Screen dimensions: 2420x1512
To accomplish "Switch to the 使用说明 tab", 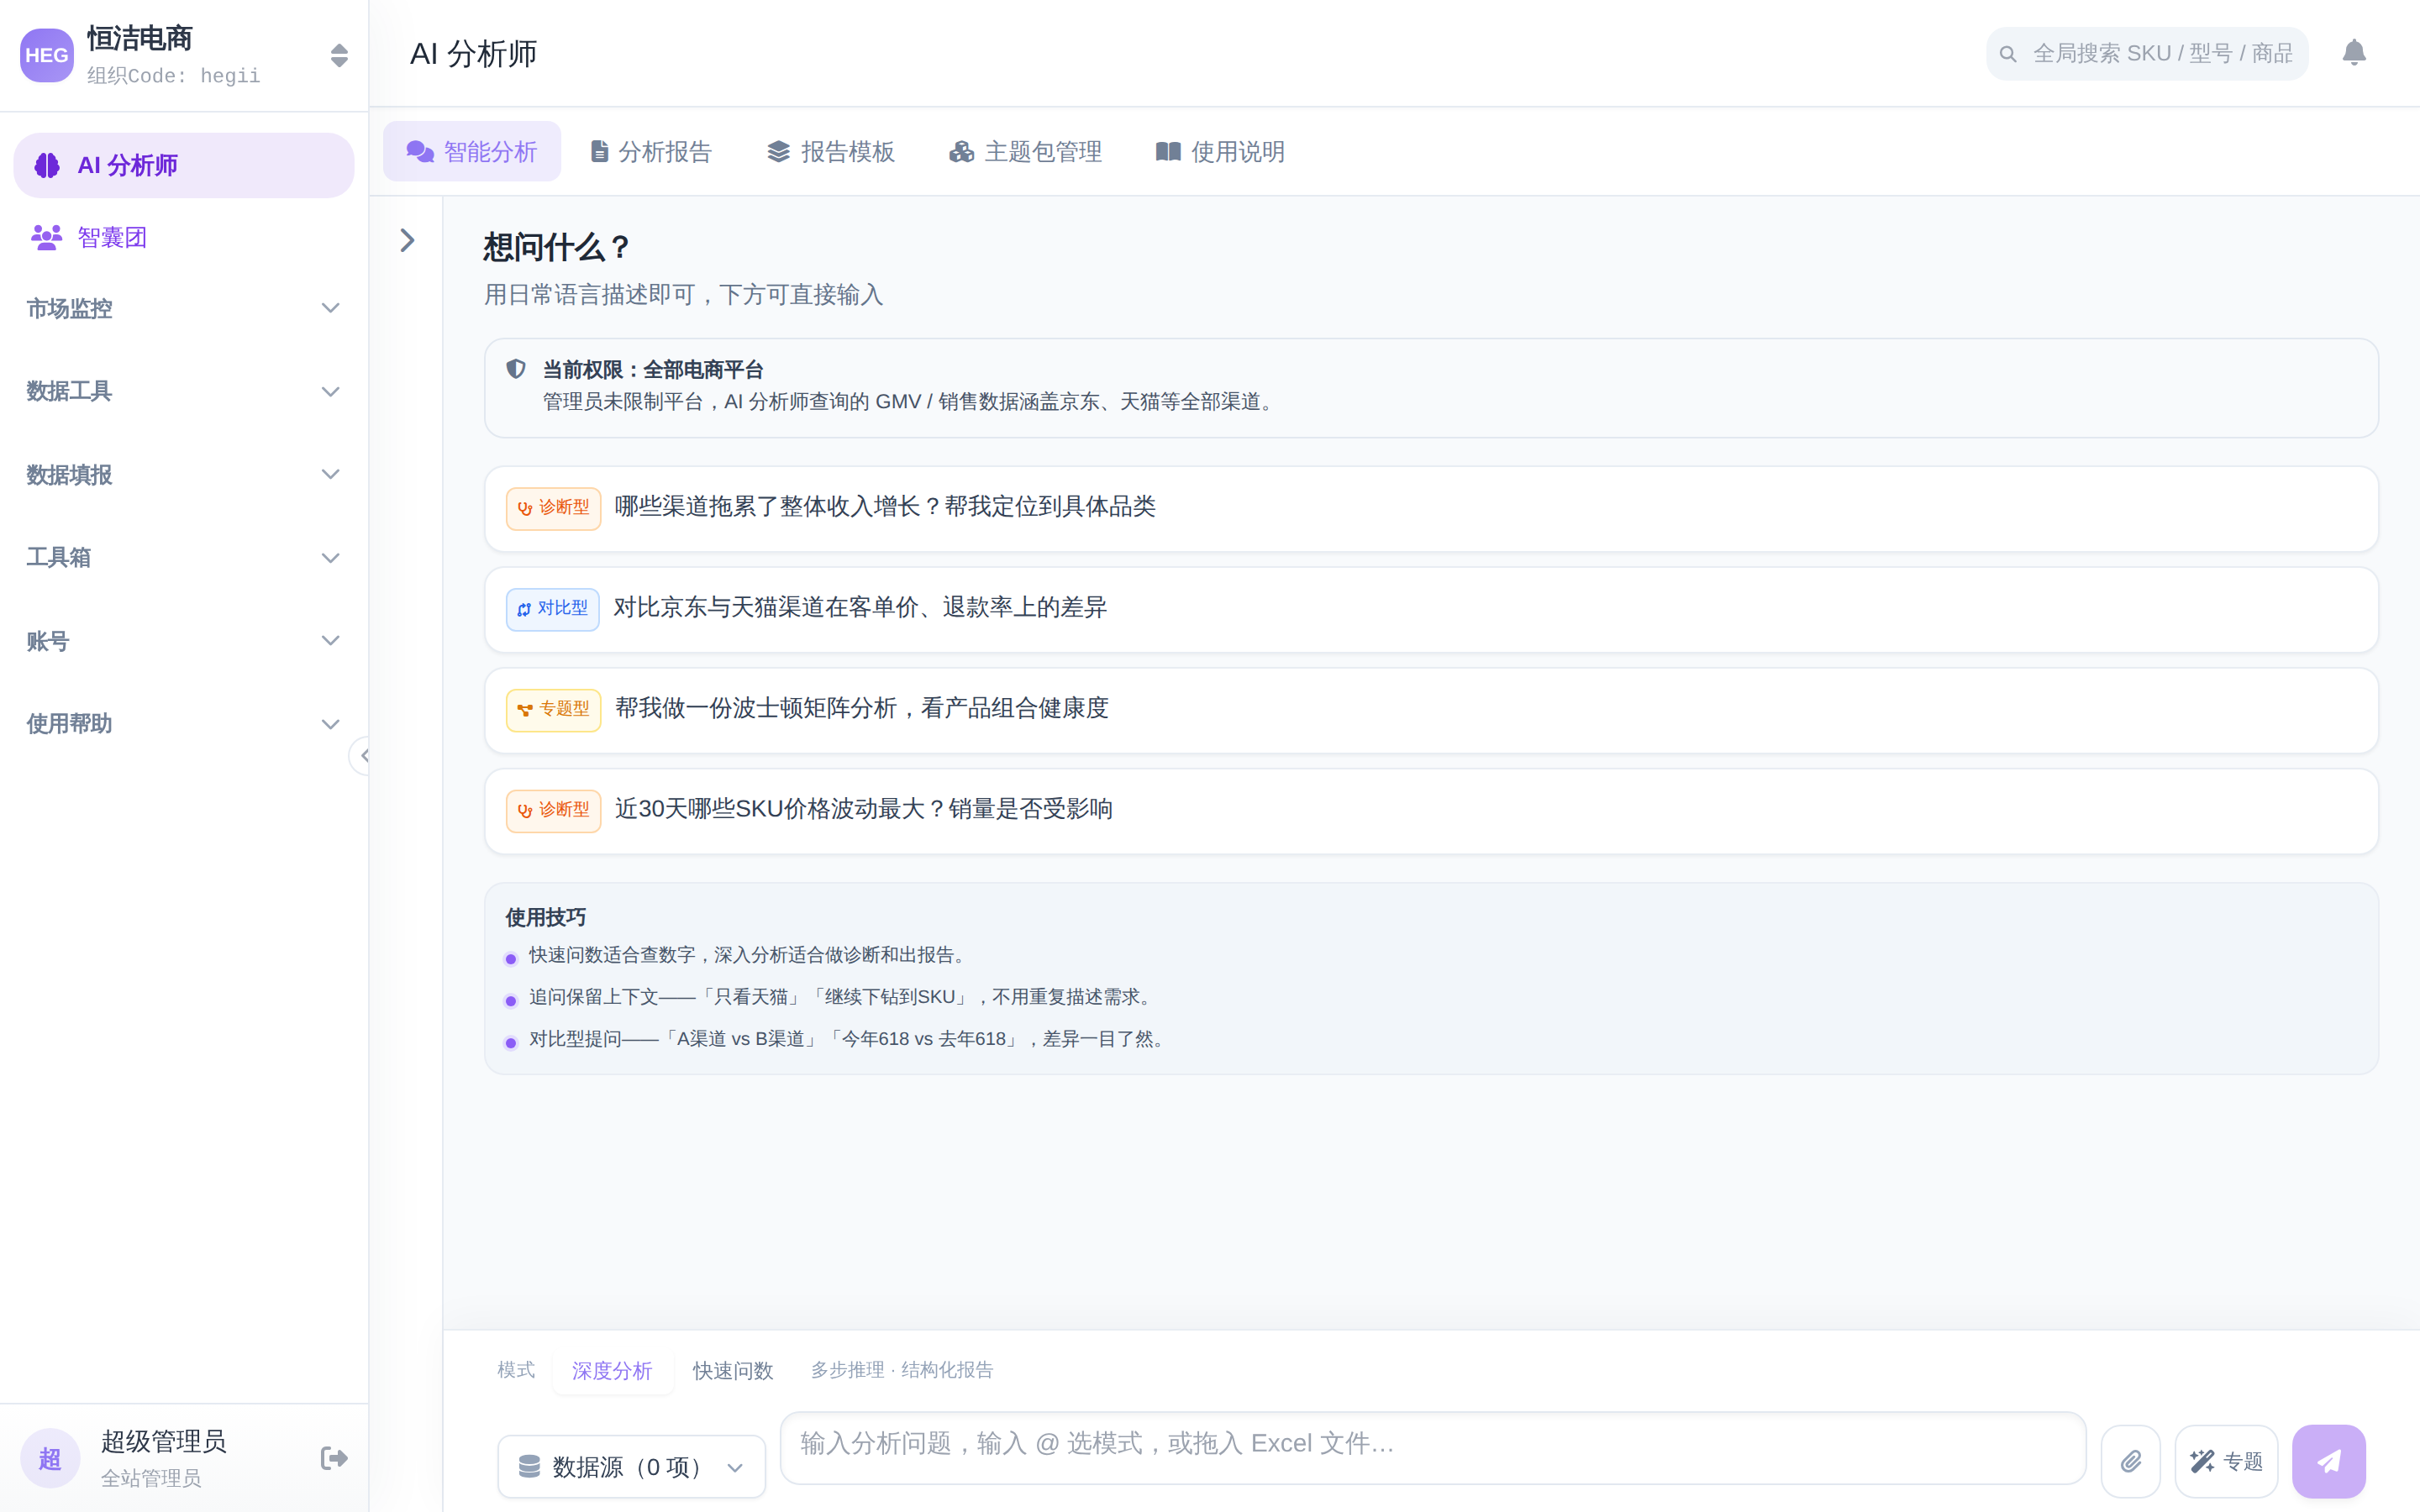I will click(1220, 152).
